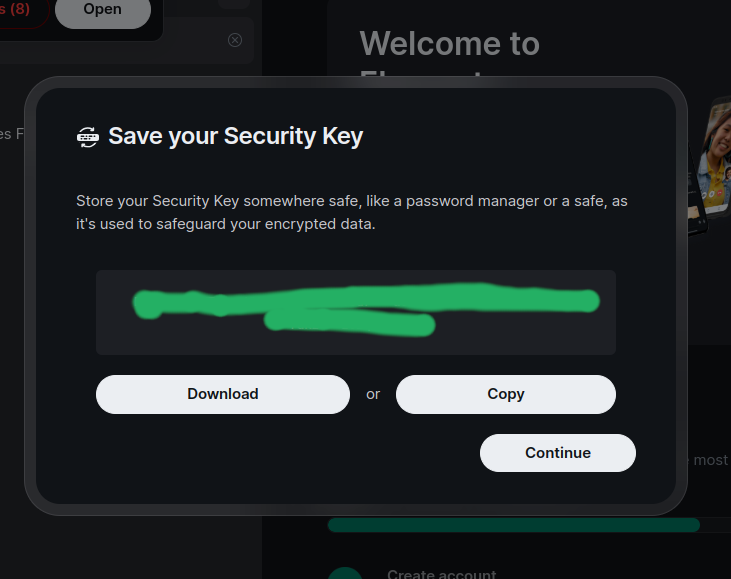This screenshot has height=579, width=731.
Task: Copy the Security Key to clipboard
Action: (x=505, y=394)
